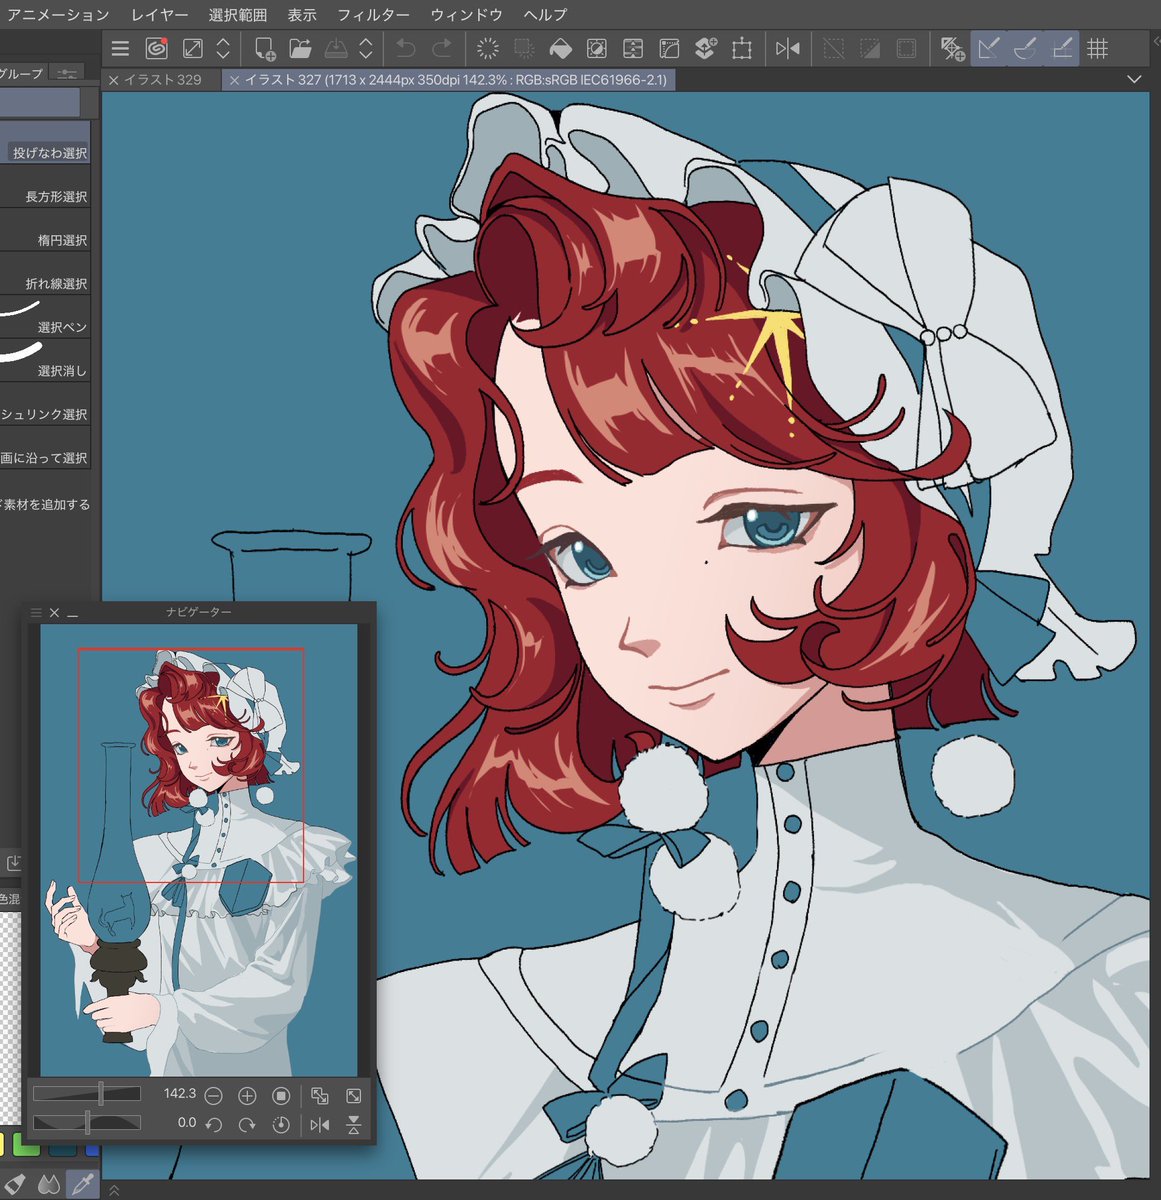Toggle Snap to Special Ruler
The image size is (1161, 1200).
point(1025,48)
